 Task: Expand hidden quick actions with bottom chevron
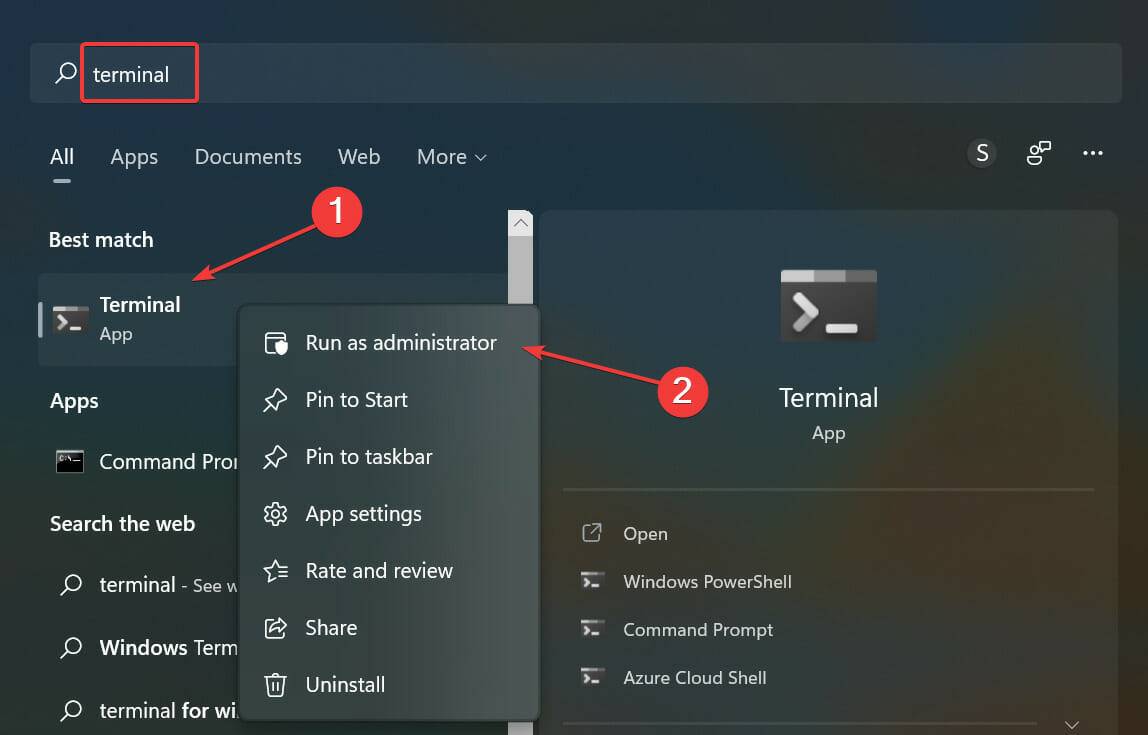pyautogui.click(x=1073, y=724)
